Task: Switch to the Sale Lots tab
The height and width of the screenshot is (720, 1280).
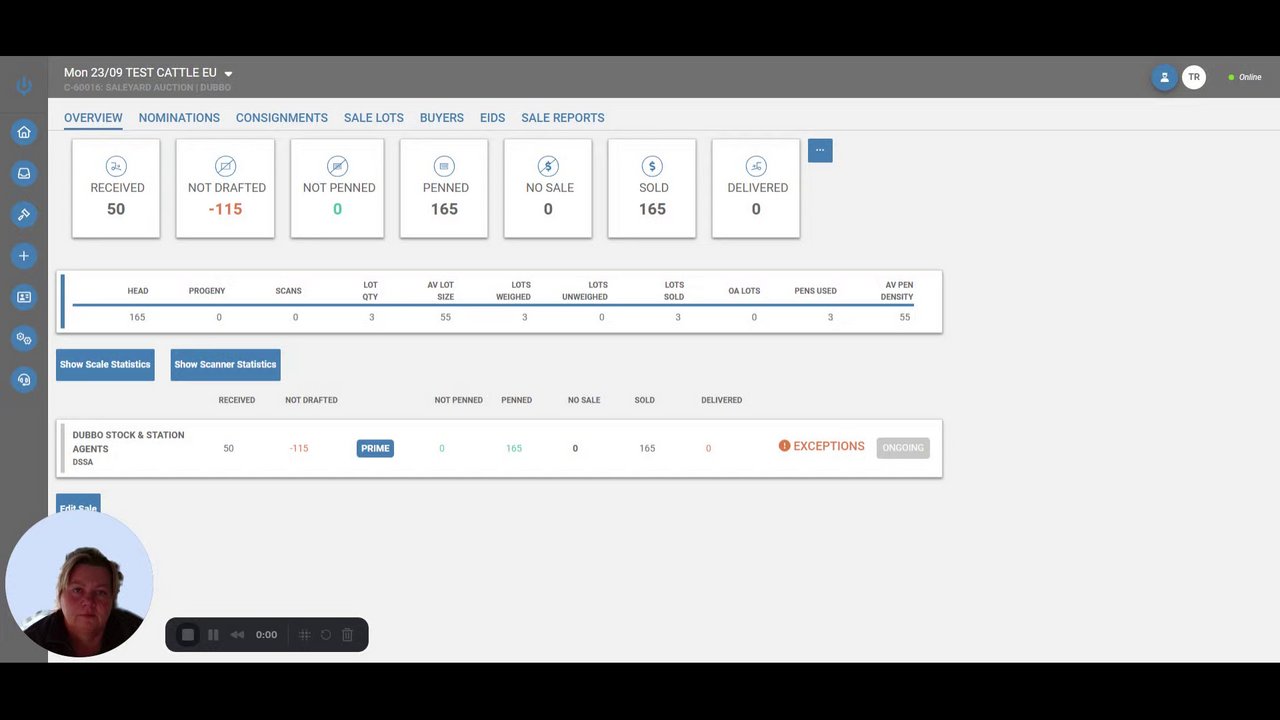Action: 374,118
